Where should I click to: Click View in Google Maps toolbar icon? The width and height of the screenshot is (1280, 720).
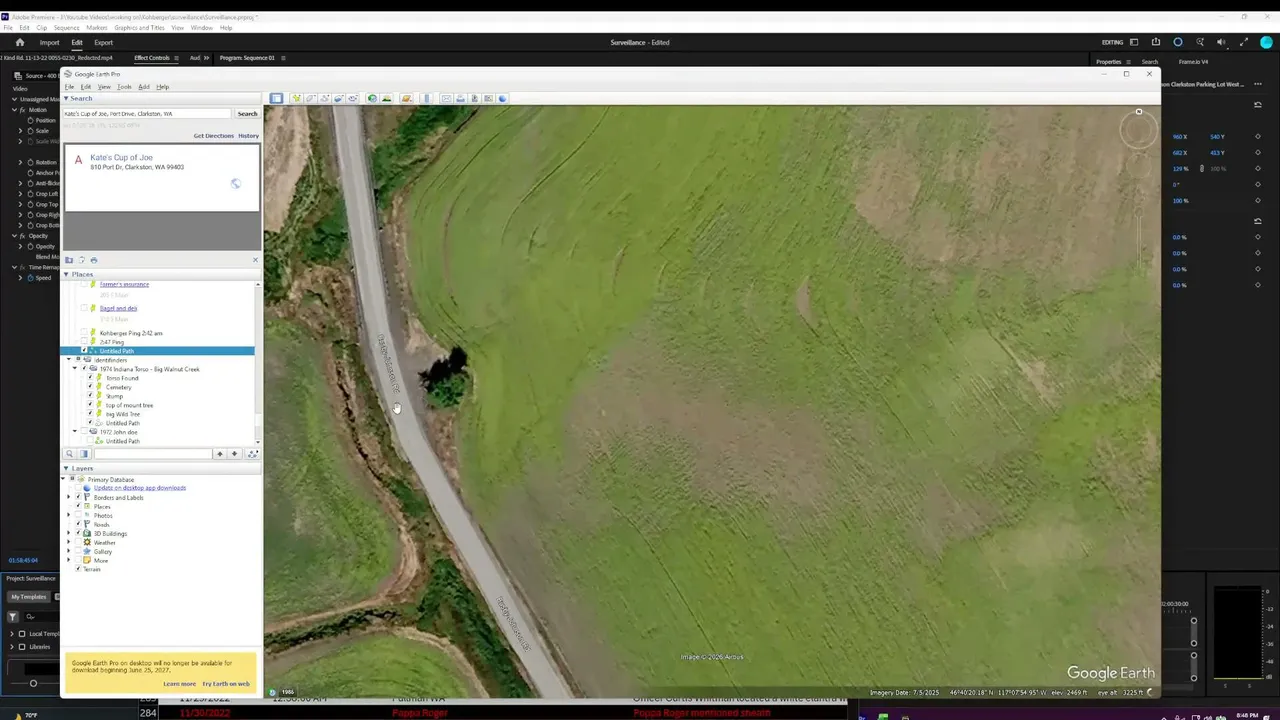pyautogui.click(x=488, y=98)
